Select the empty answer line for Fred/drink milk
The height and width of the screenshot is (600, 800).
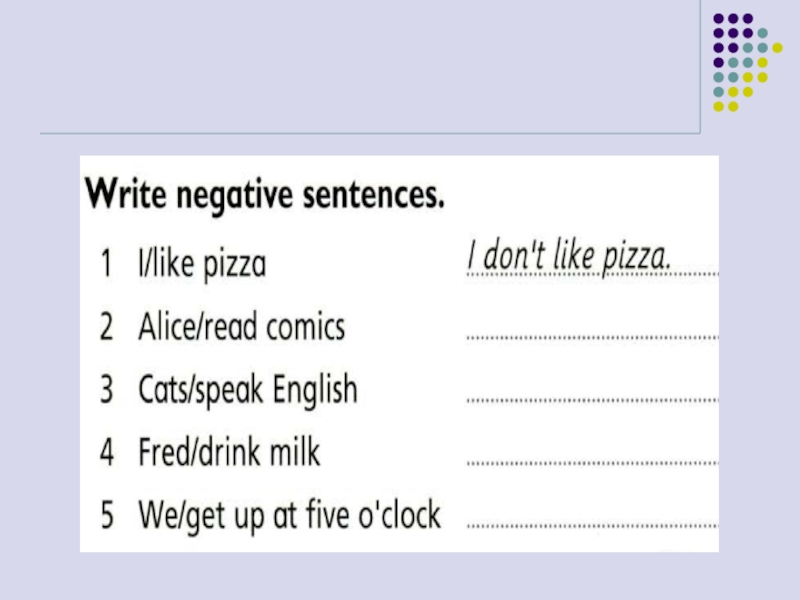[x=592, y=464]
